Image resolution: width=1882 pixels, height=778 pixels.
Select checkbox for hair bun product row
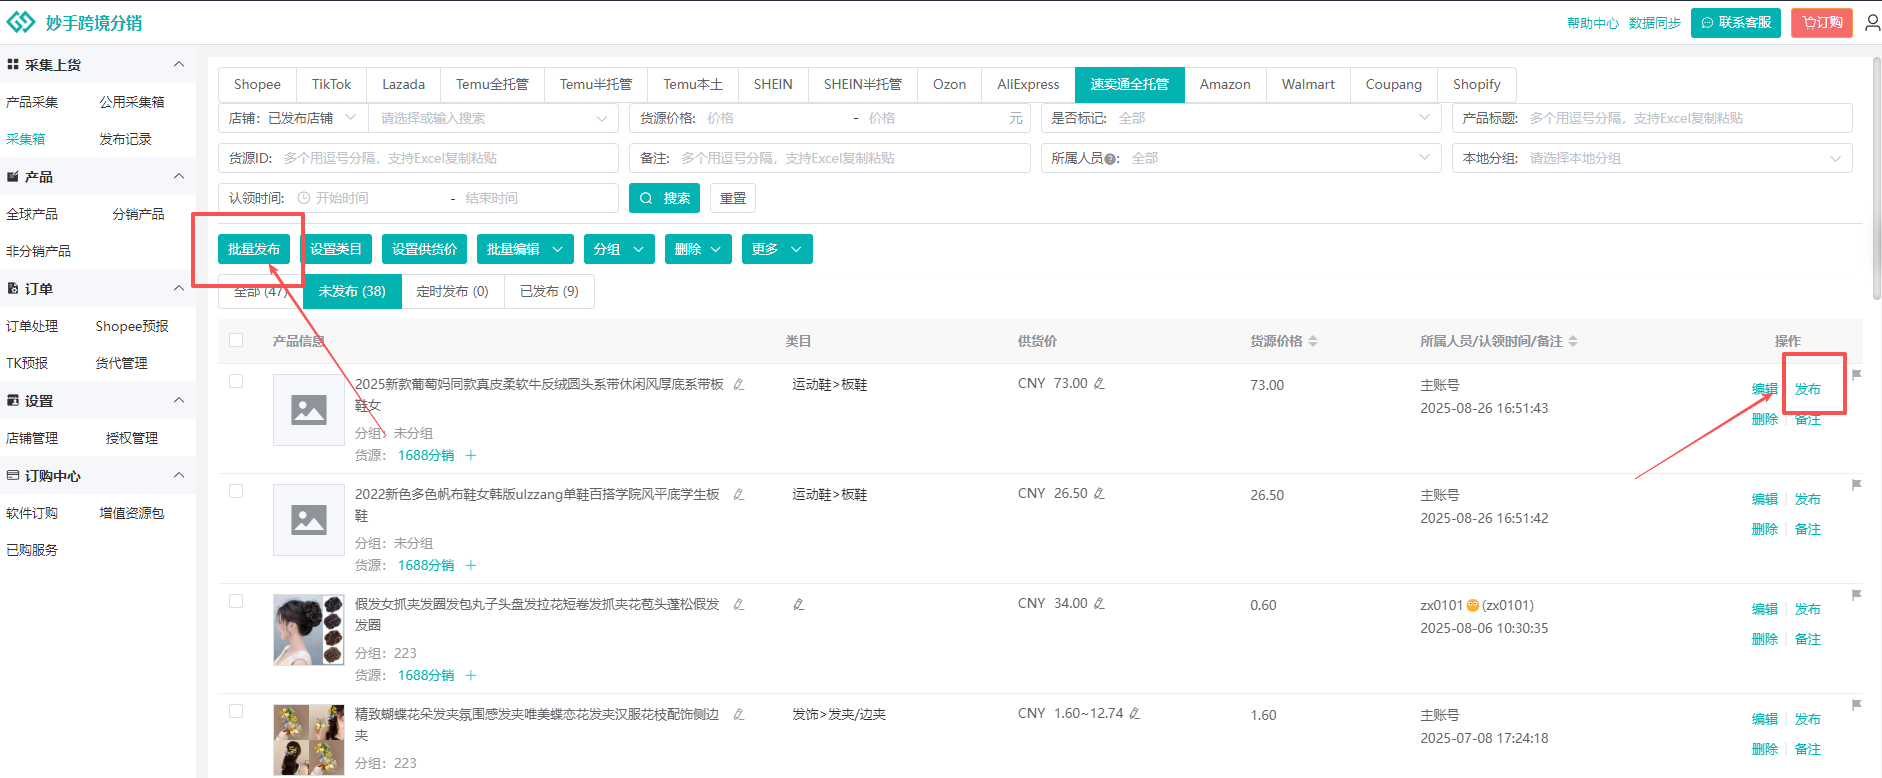tap(236, 601)
